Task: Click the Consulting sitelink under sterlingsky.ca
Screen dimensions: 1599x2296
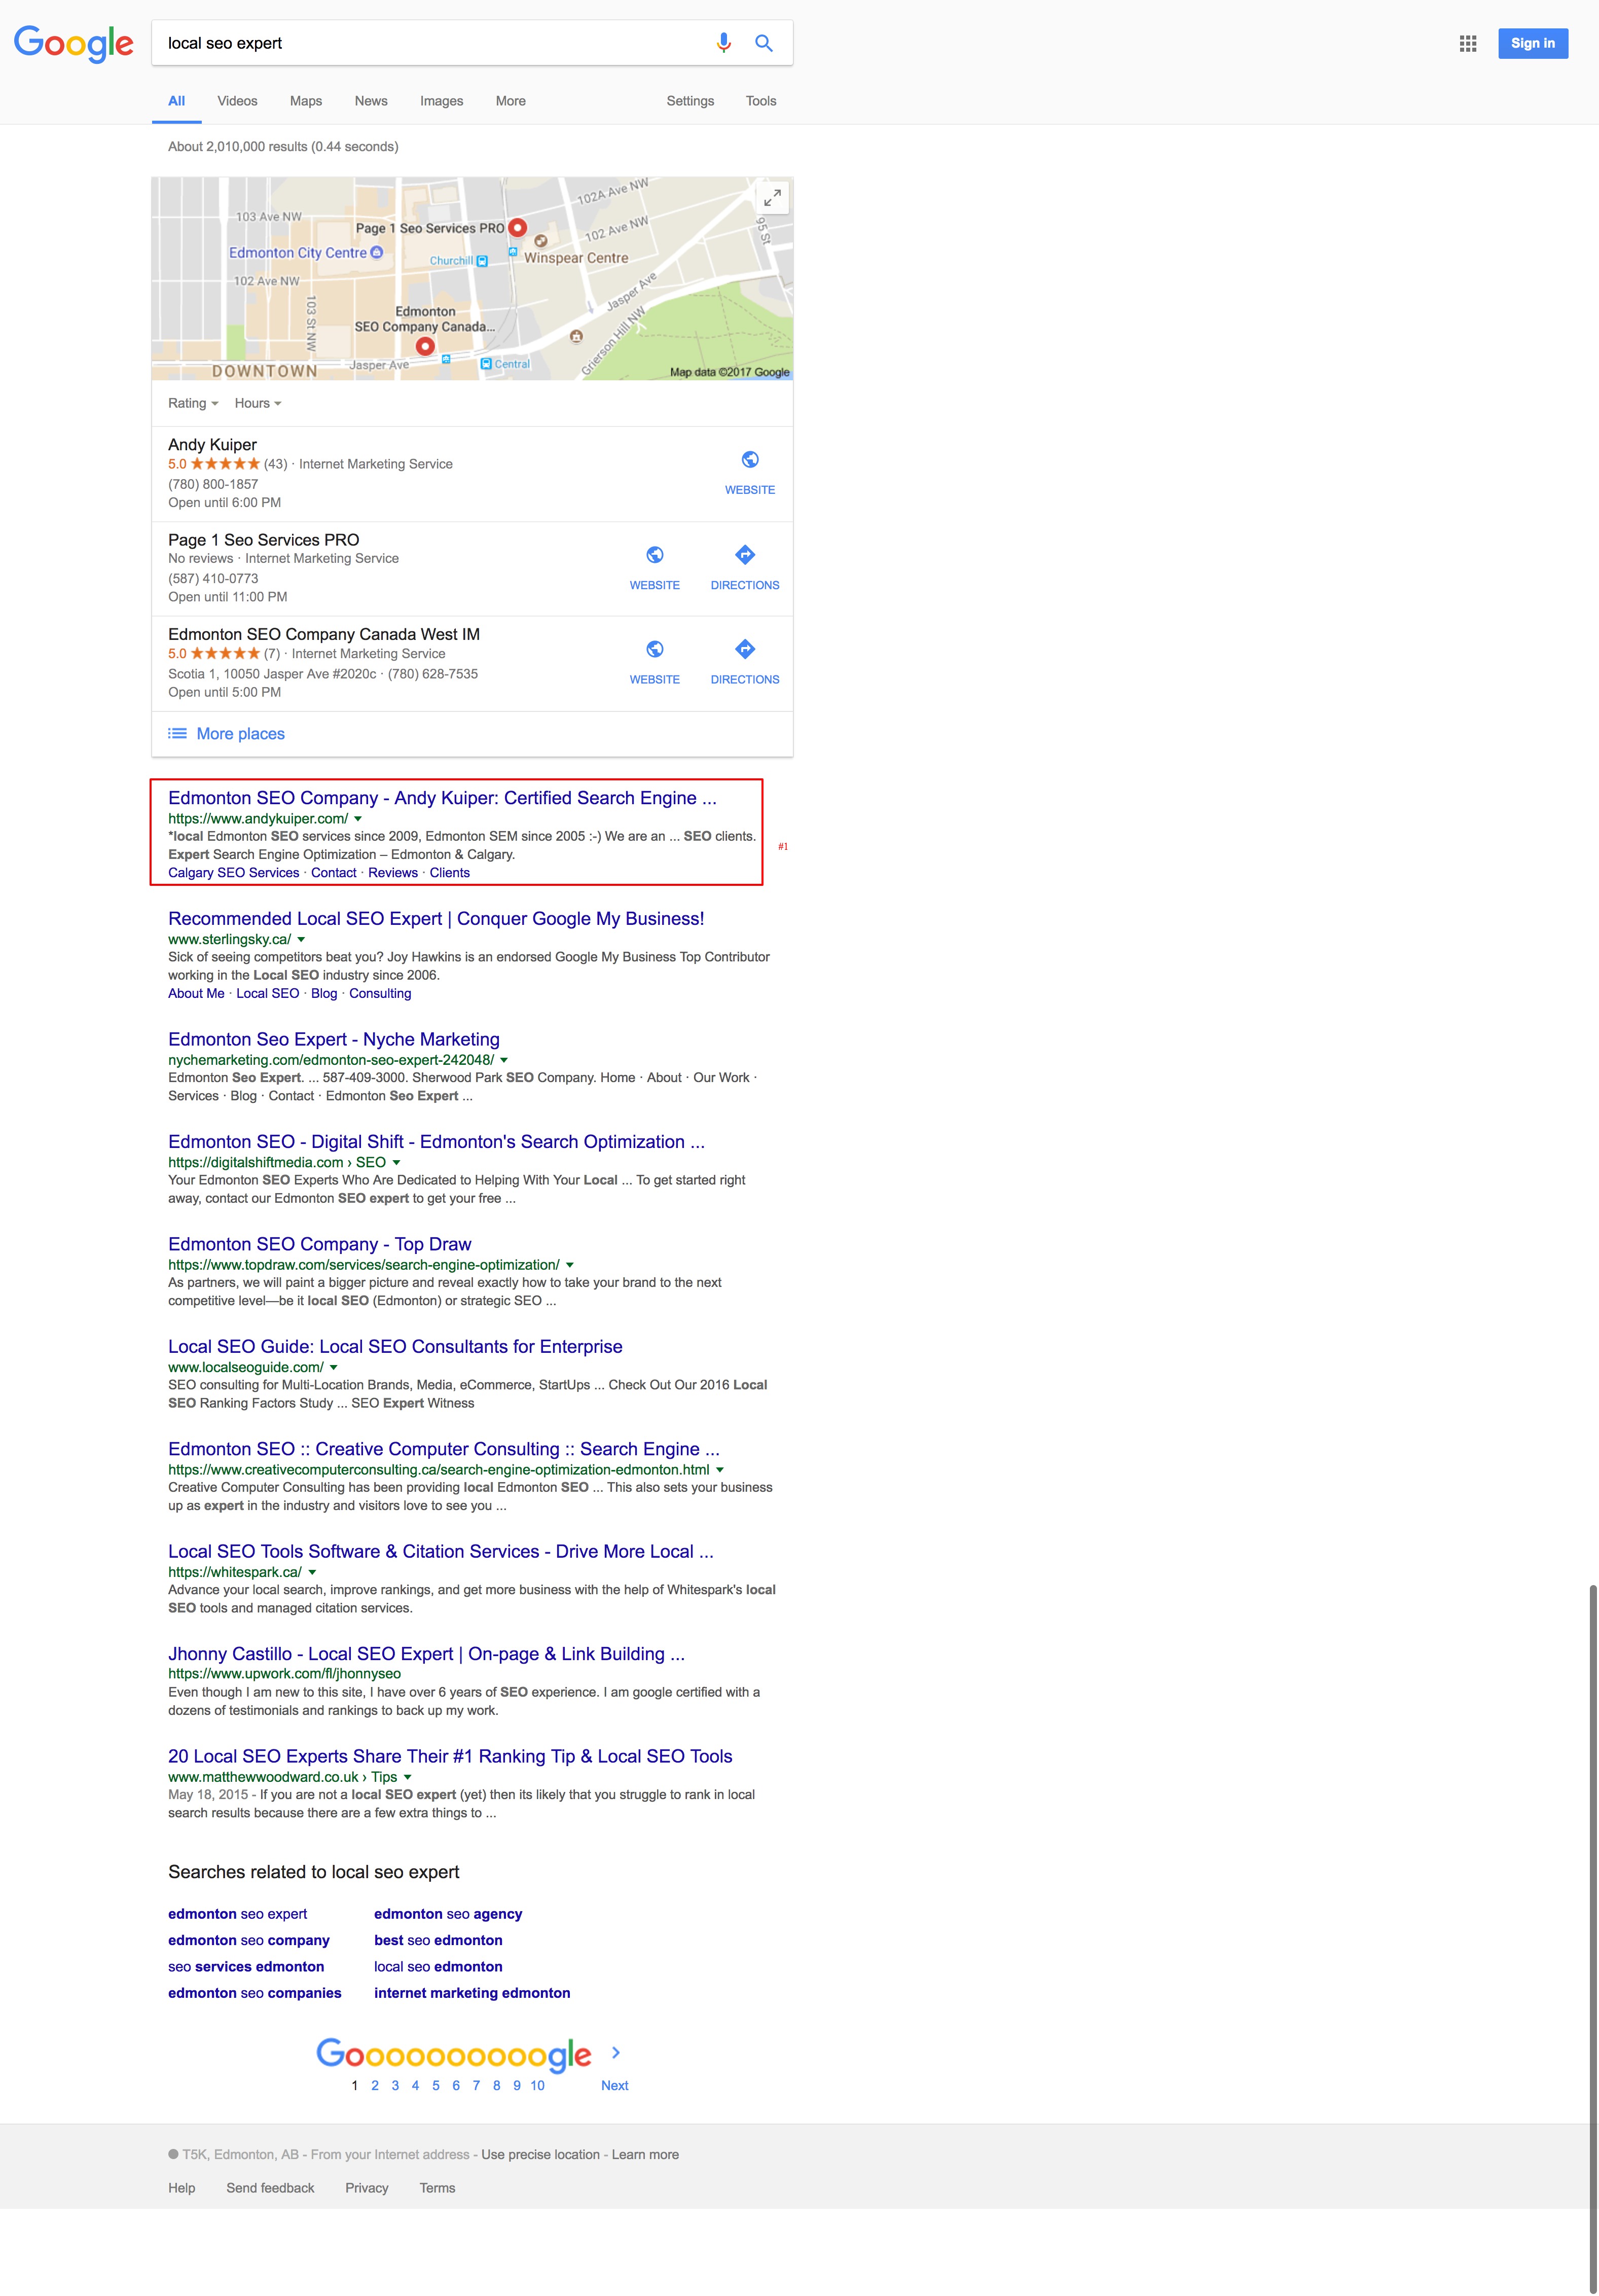Action: tap(380, 994)
